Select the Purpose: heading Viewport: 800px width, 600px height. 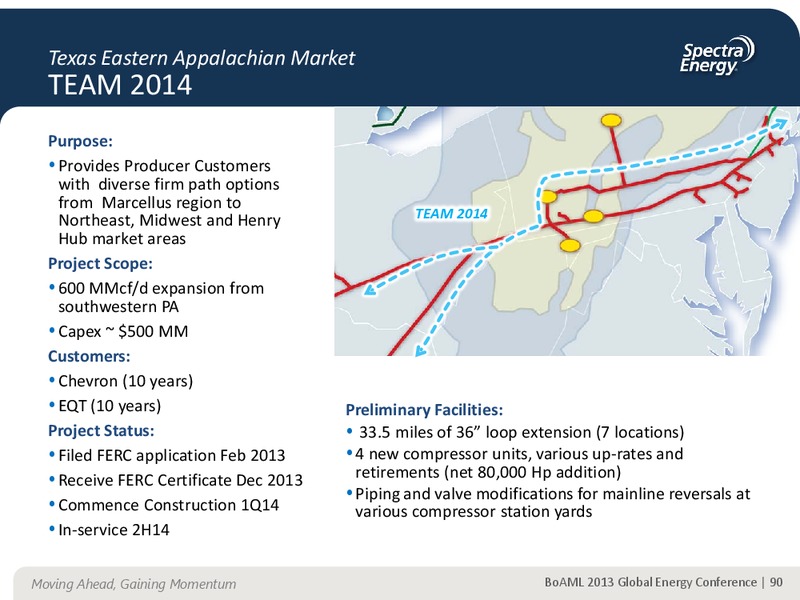pyautogui.click(x=80, y=141)
